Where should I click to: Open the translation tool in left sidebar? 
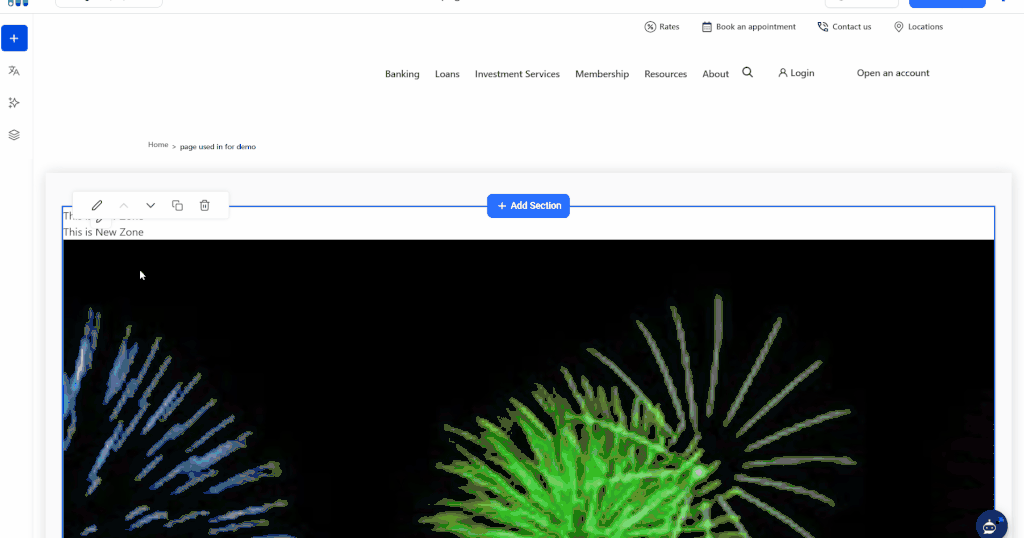click(14, 71)
